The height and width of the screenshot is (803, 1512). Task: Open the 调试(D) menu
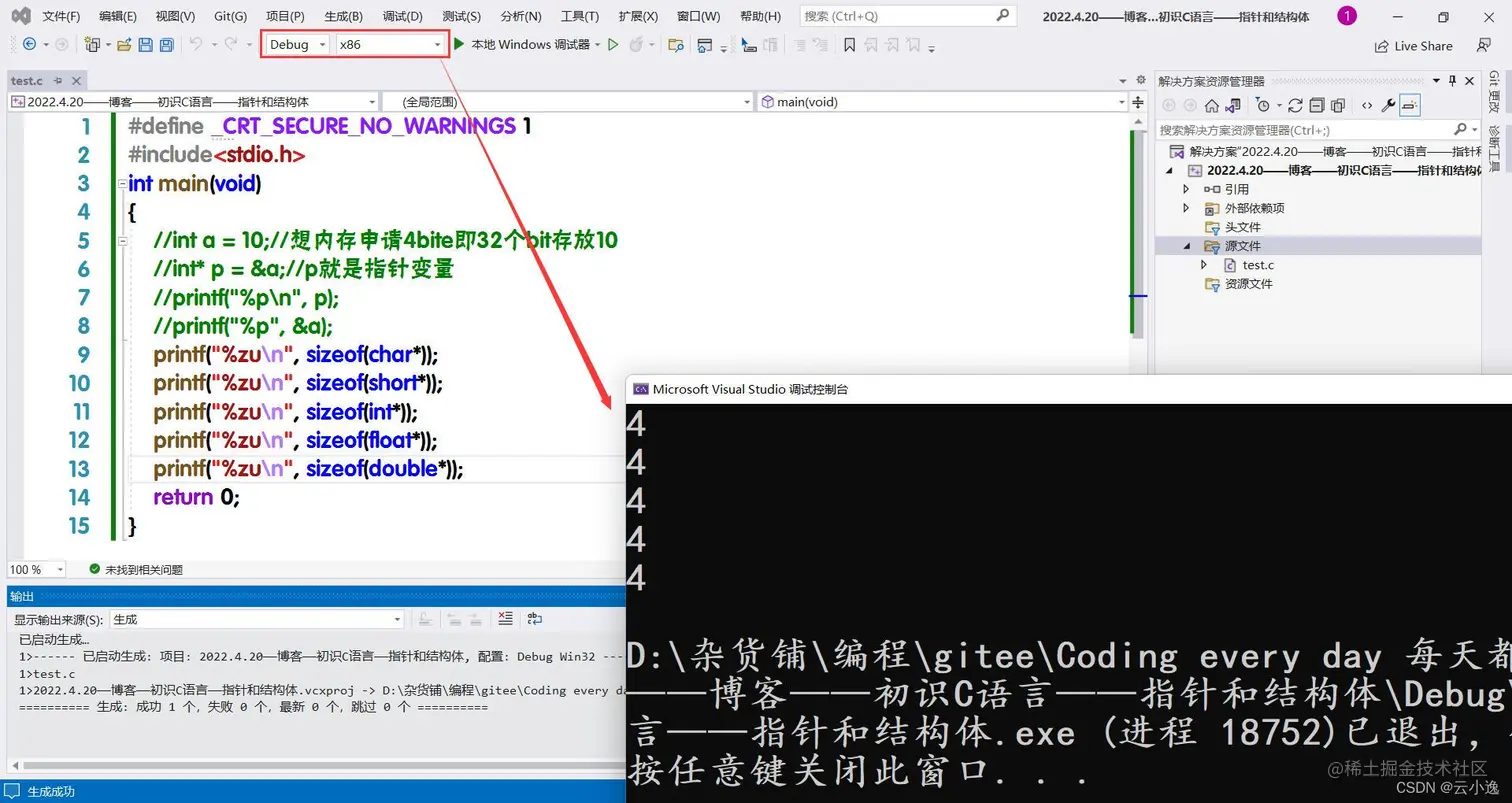(x=402, y=17)
